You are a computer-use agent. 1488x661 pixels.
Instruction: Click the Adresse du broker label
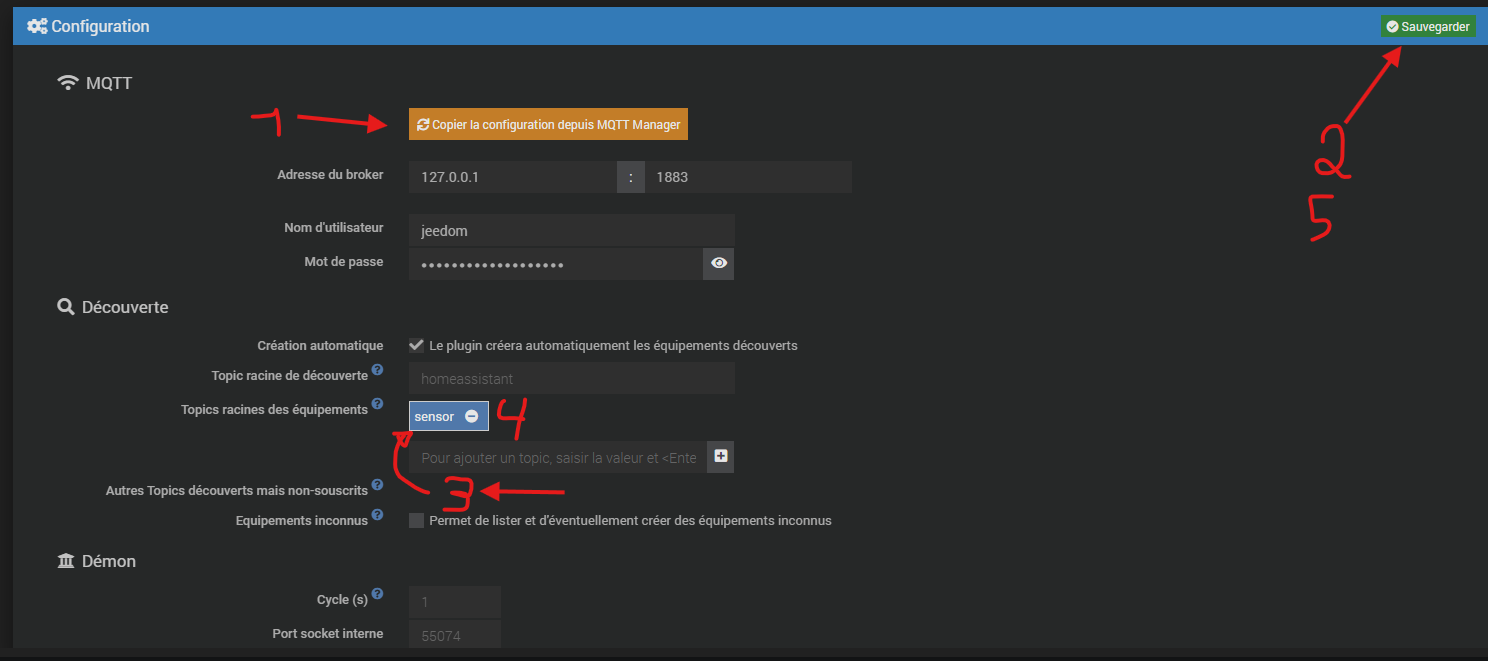coord(330,175)
